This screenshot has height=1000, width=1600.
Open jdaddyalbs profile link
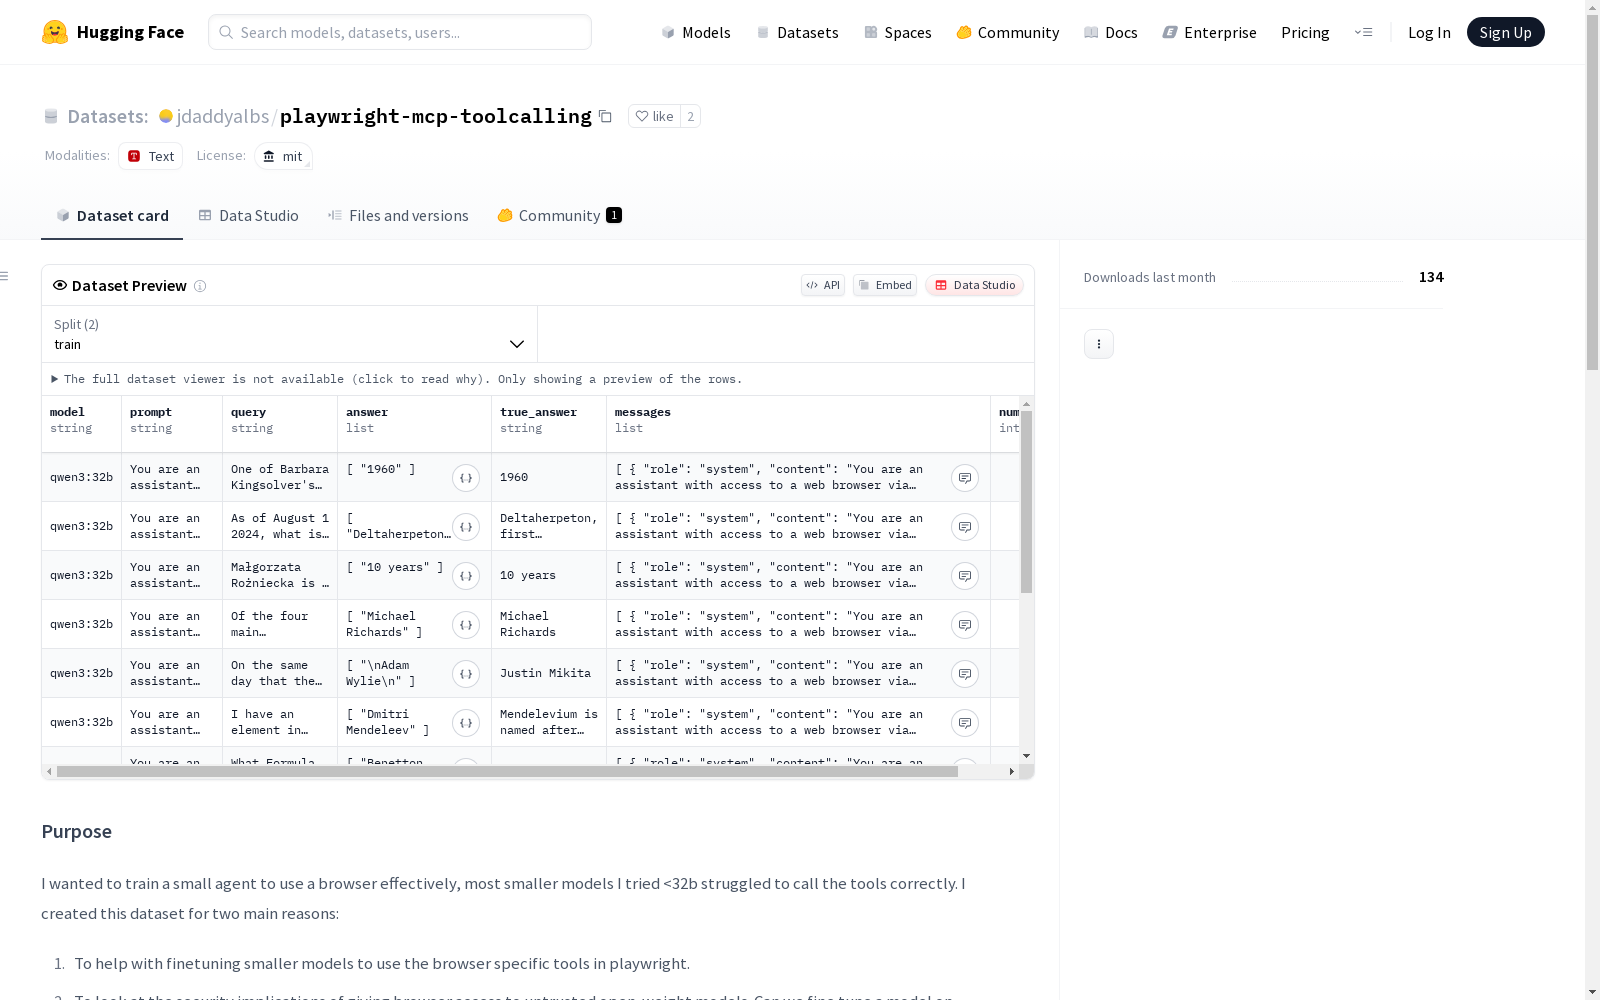pos(223,116)
